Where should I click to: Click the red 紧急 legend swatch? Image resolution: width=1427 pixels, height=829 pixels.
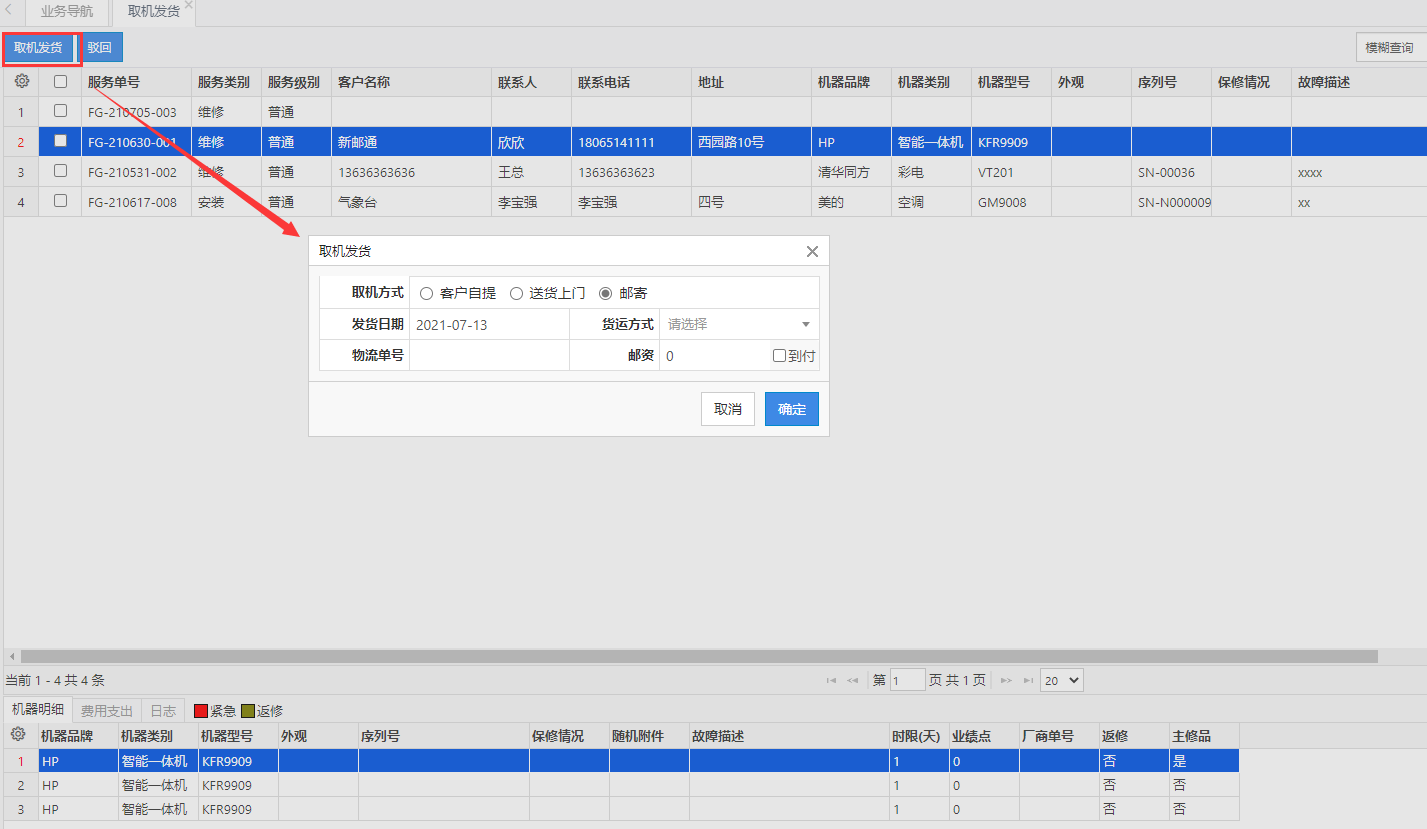(x=200, y=711)
